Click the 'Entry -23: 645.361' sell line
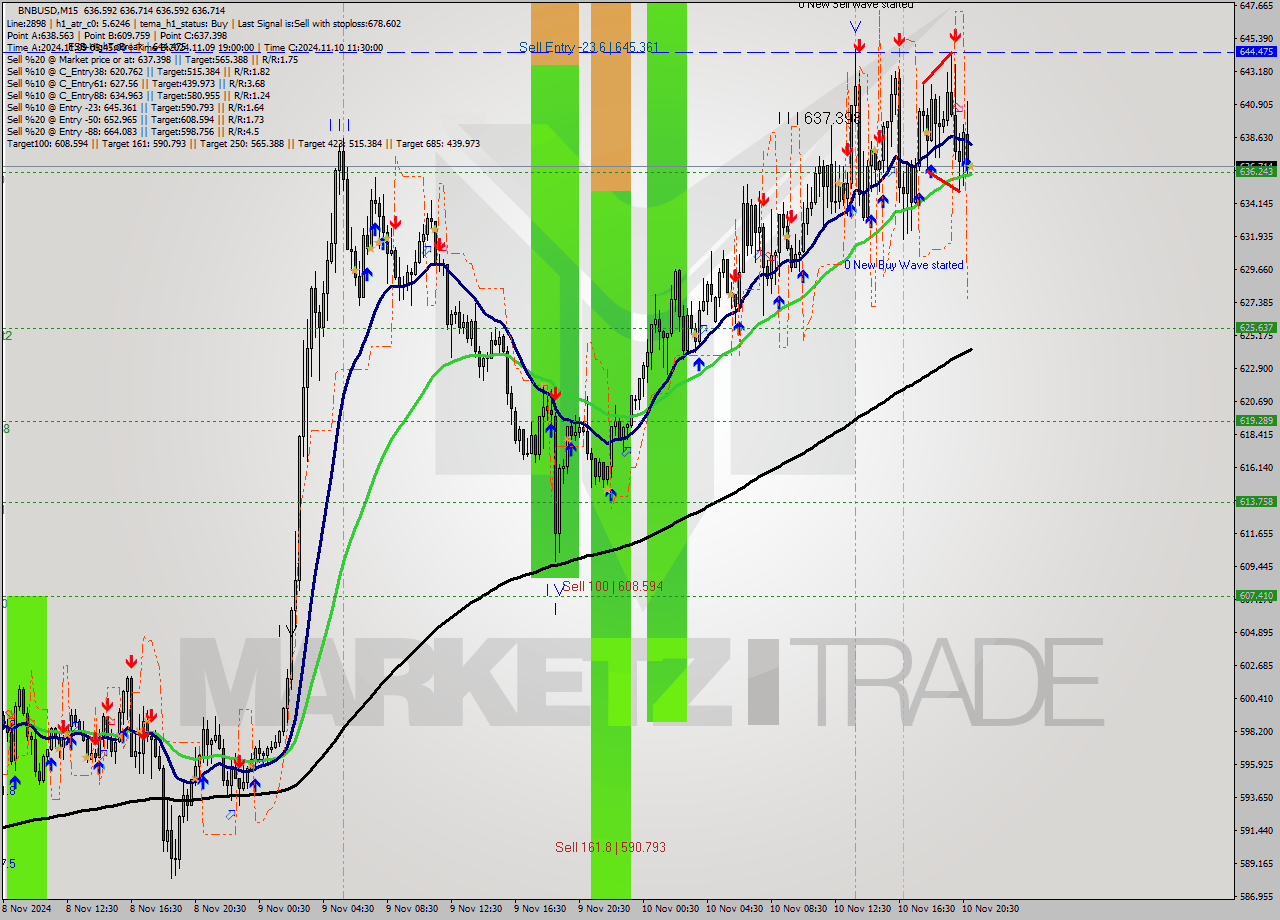Viewport: 1280px width, 920px height. point(136,107)
